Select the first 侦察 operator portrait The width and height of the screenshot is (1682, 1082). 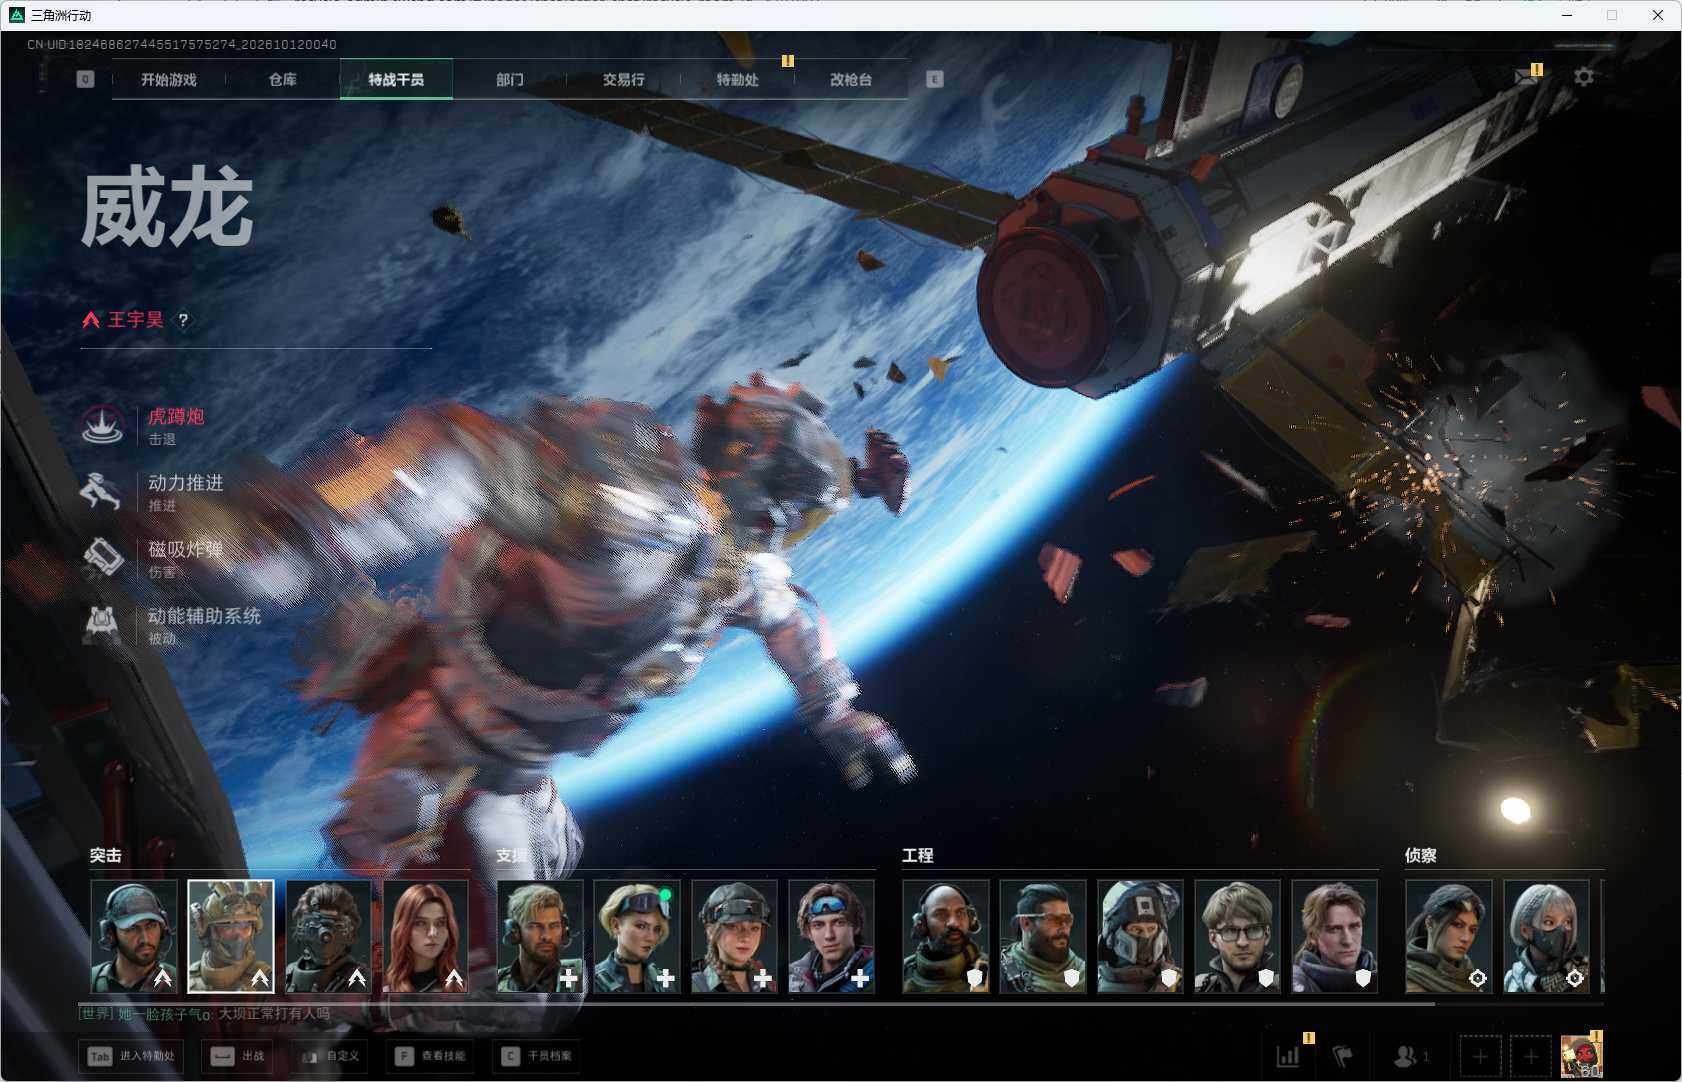coord(1449,936)
